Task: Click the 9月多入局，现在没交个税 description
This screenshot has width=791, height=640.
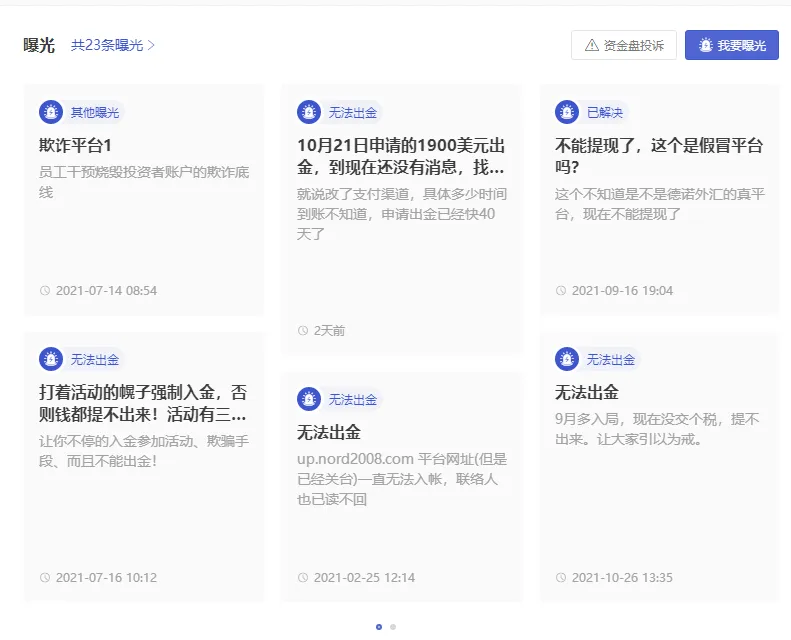Action: tap(657, 429)
